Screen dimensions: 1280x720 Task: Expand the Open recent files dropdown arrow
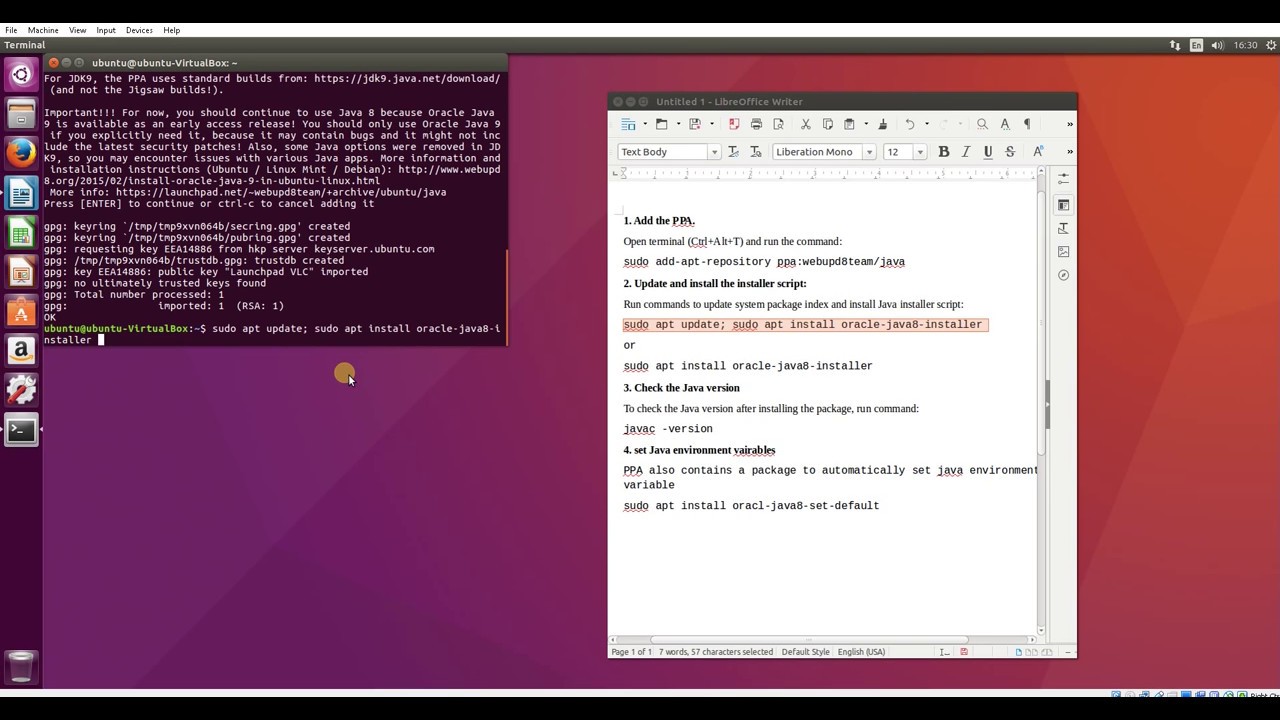[677, 124]
